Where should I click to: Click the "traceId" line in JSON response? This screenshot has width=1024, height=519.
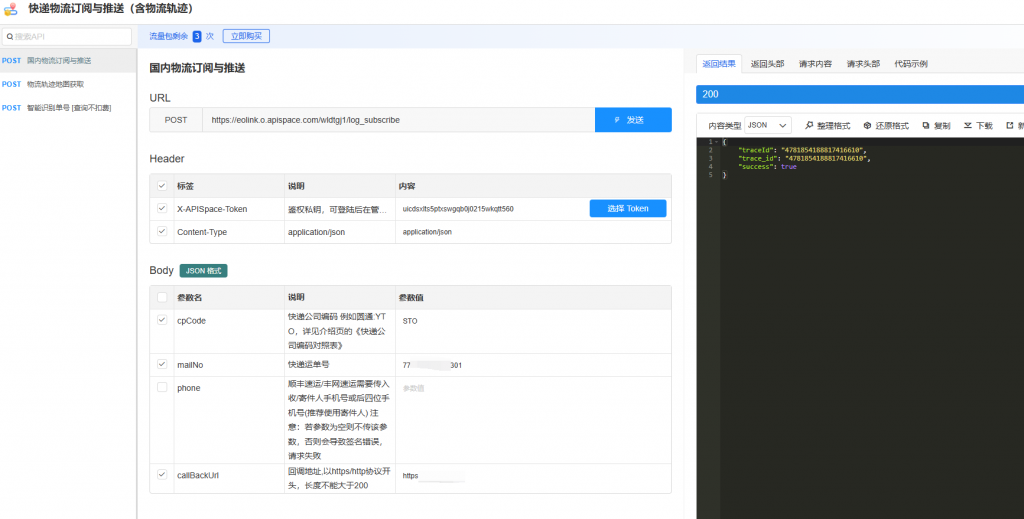pos(802,150)
